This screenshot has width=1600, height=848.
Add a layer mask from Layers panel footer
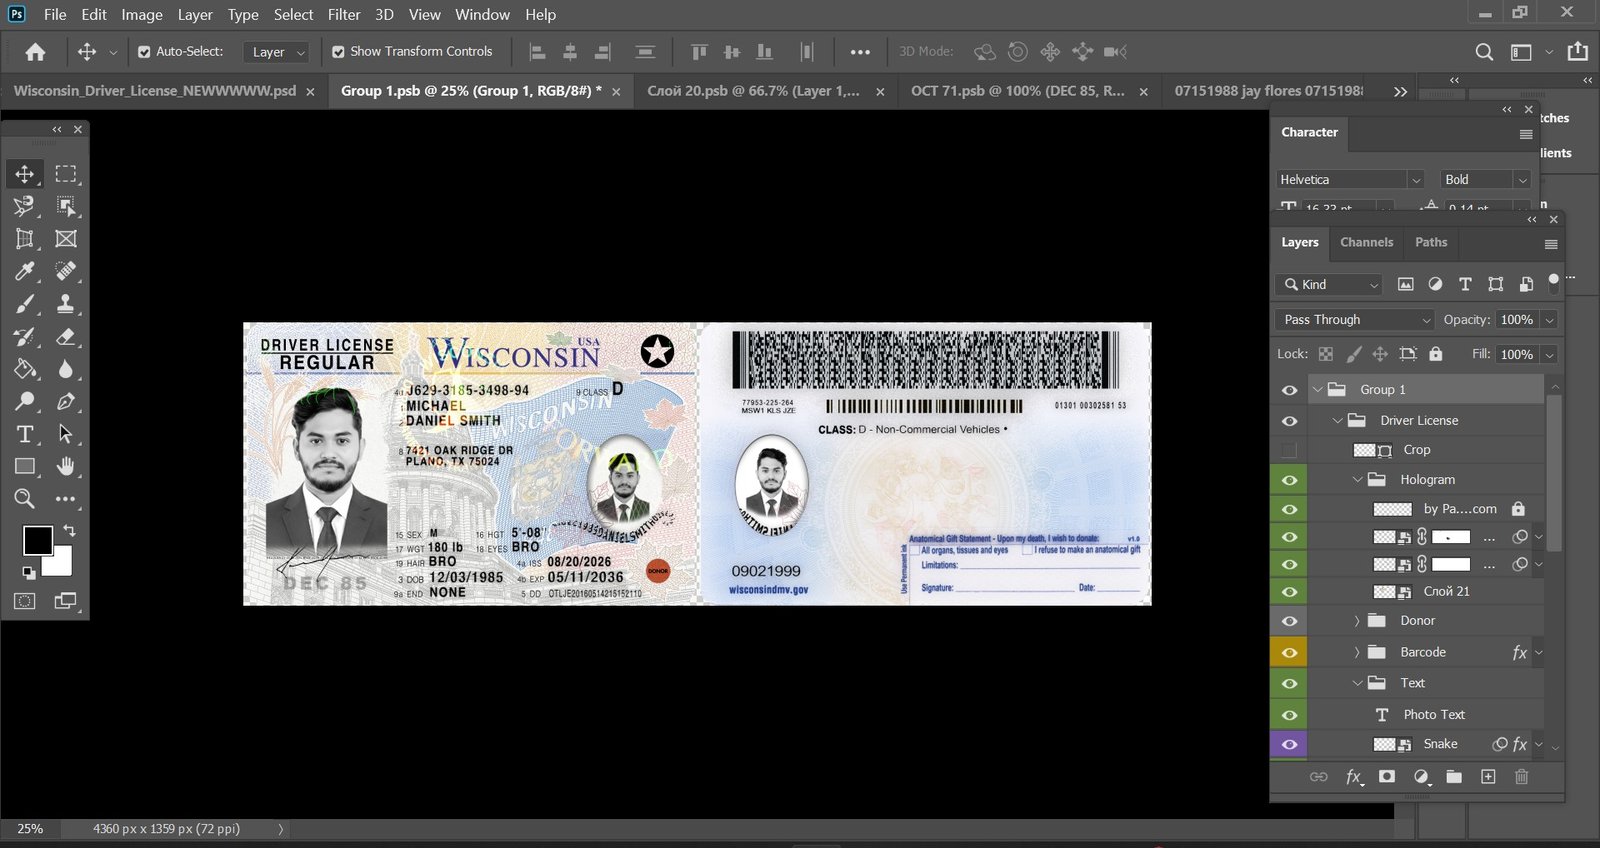tap(1387, 777)
